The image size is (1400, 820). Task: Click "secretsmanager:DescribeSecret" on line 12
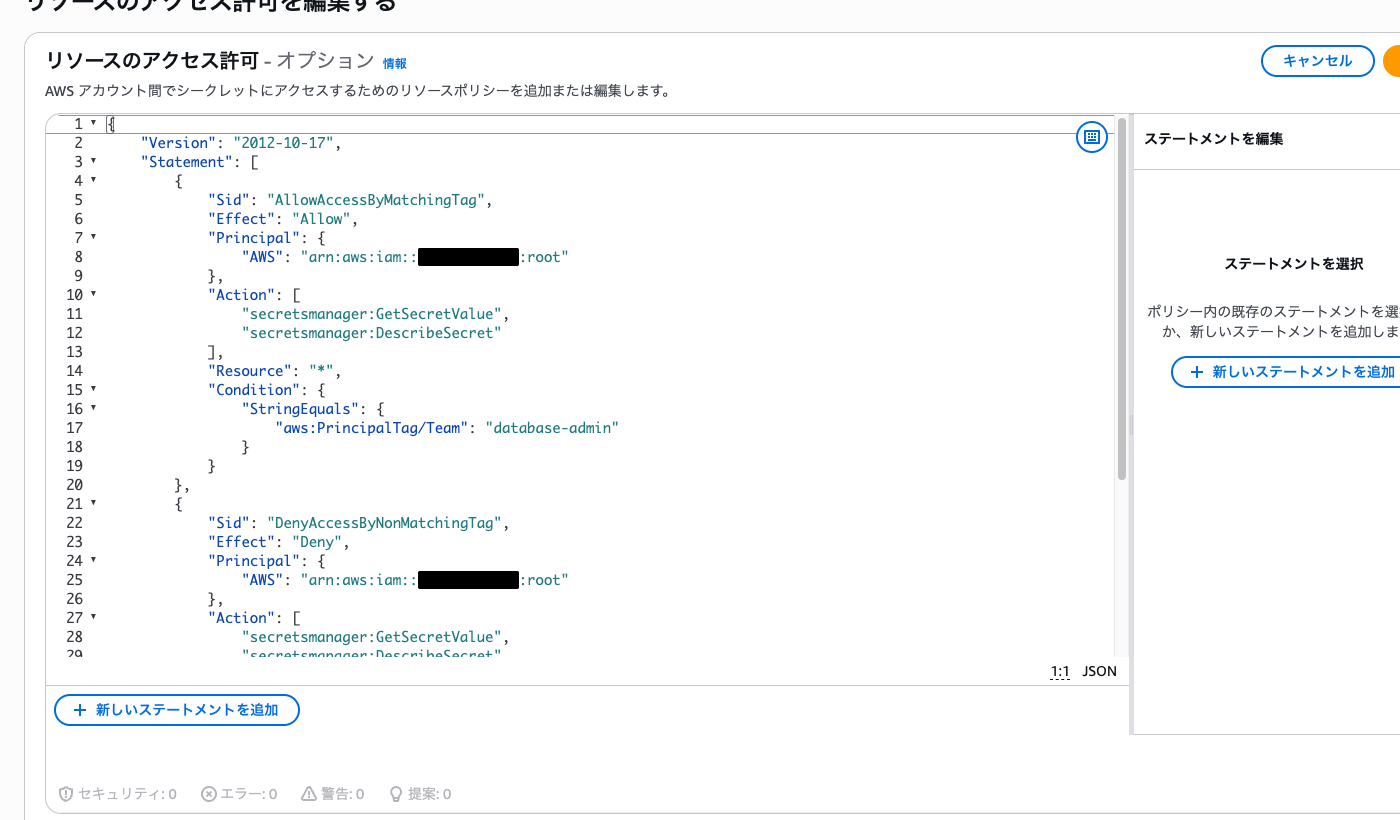pos(371,333)
